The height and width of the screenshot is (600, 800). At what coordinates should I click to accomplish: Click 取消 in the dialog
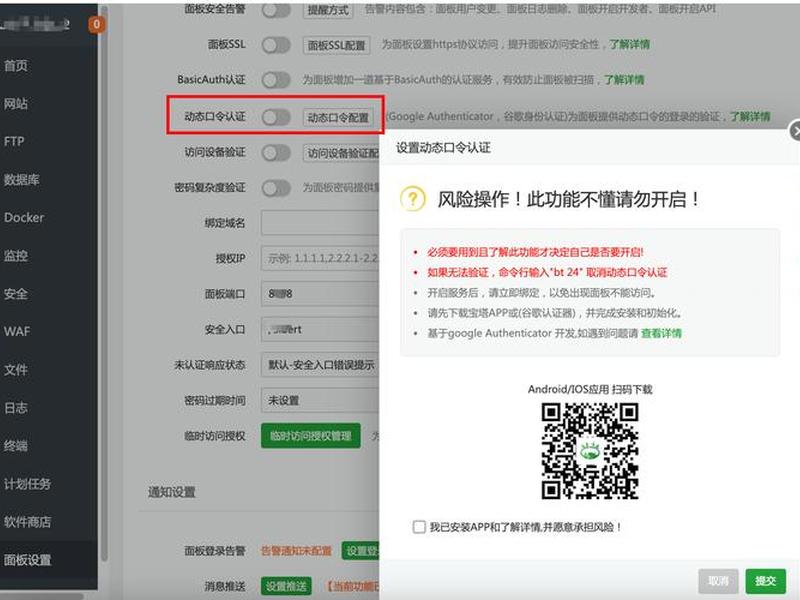pos(718,581)
